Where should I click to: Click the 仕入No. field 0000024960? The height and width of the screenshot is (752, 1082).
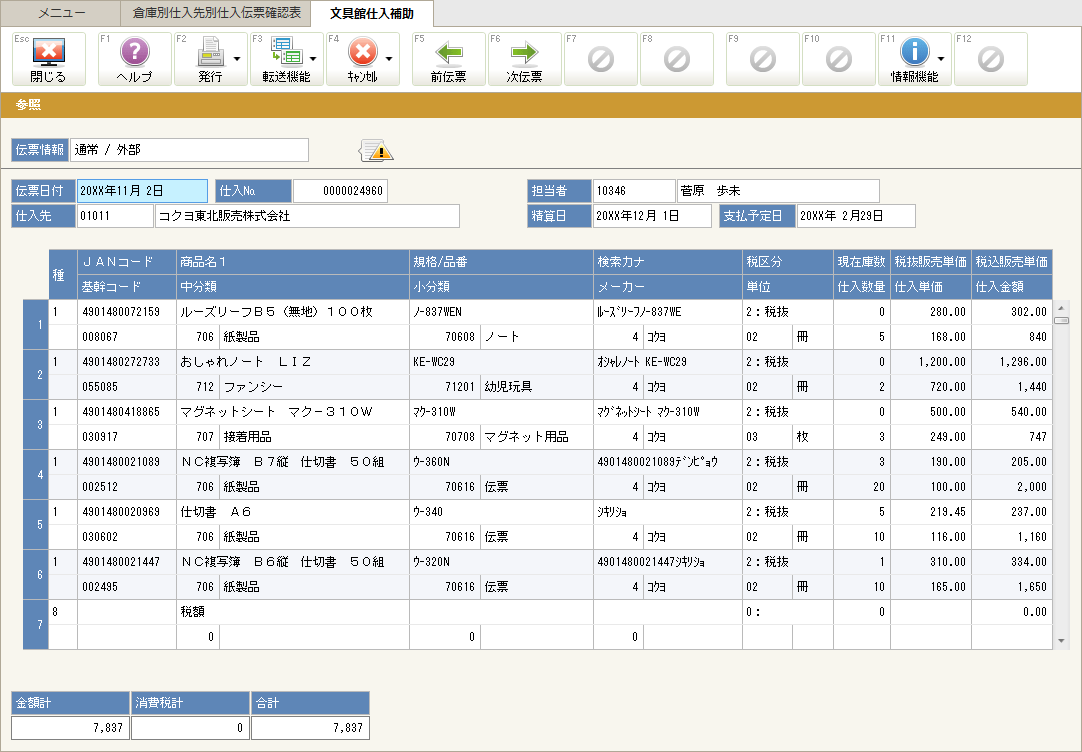[340, 191]
